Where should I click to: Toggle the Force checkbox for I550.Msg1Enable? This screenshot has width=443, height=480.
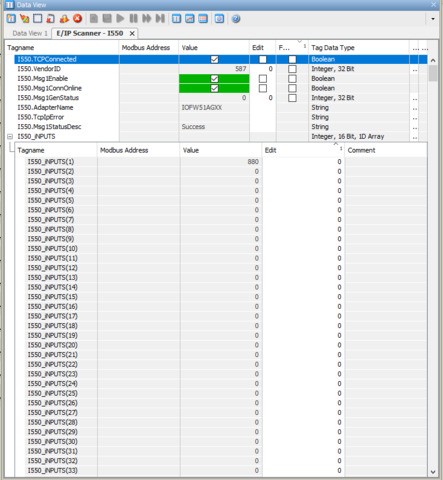(292, 79)
